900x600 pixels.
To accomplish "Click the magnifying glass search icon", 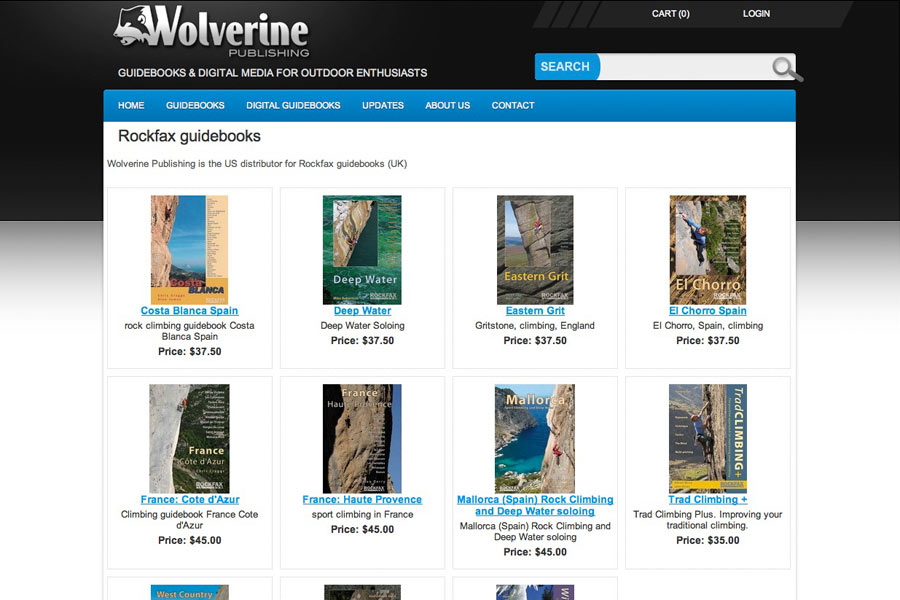I will (786, 69).
